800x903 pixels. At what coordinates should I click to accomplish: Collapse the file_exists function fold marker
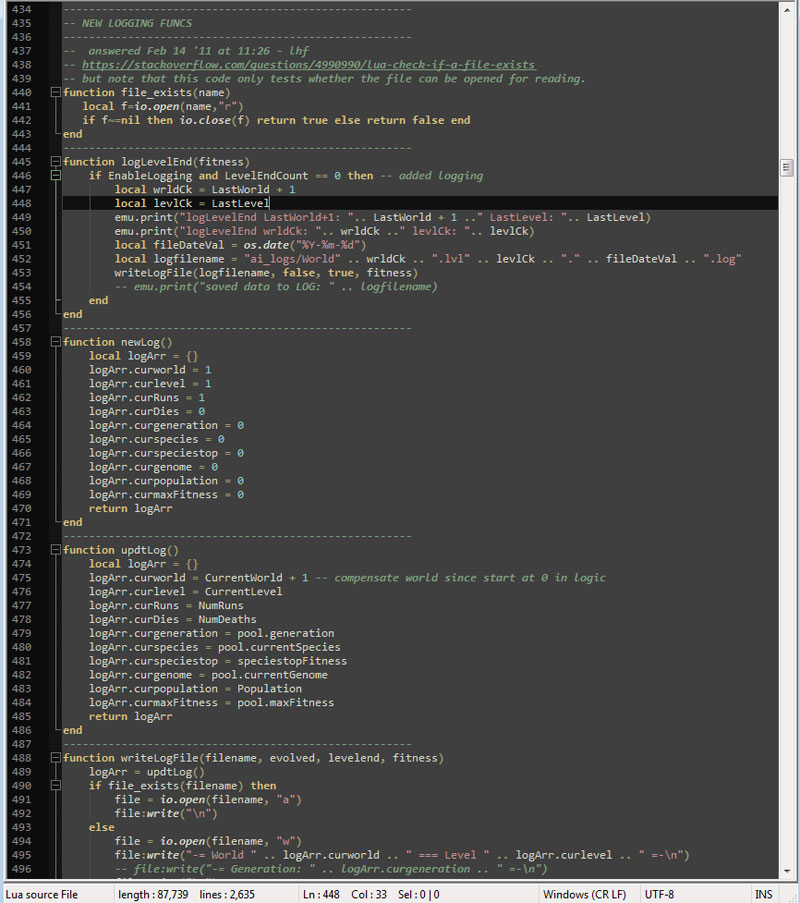coord(54,92)
